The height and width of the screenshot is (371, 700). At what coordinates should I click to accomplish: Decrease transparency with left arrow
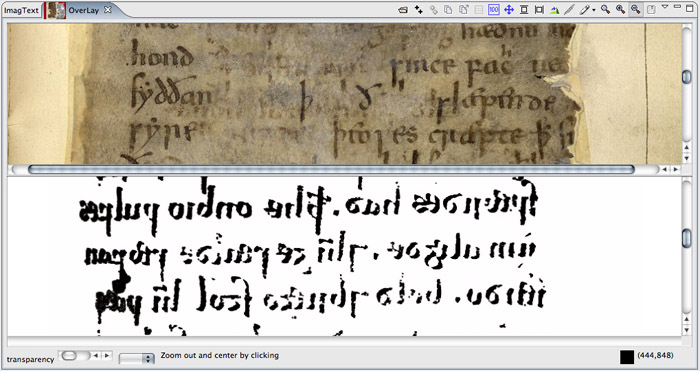coord(96,355)
